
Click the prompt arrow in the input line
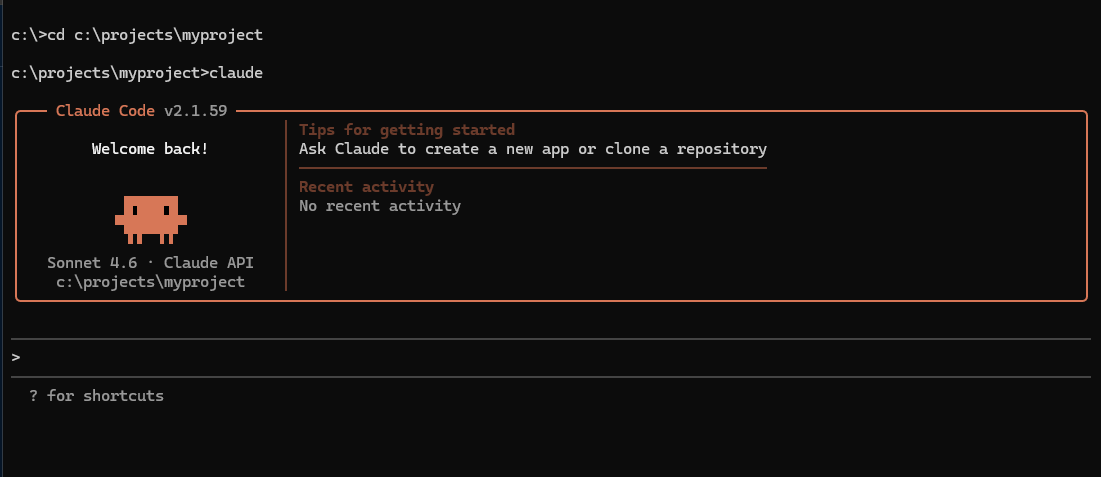pyautogui.click(x=16, y=358)
